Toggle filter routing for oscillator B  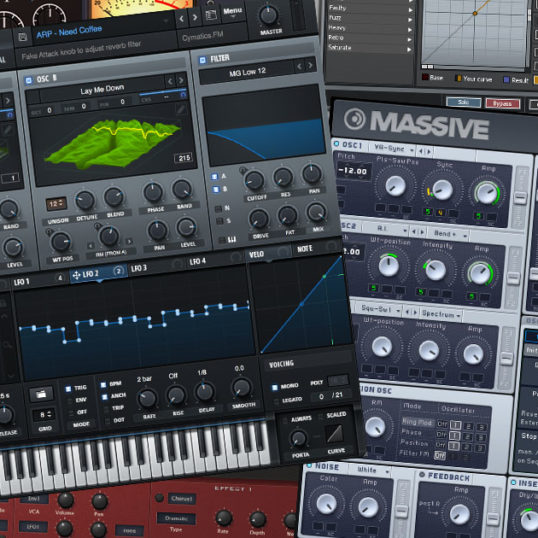pos(216,189)
